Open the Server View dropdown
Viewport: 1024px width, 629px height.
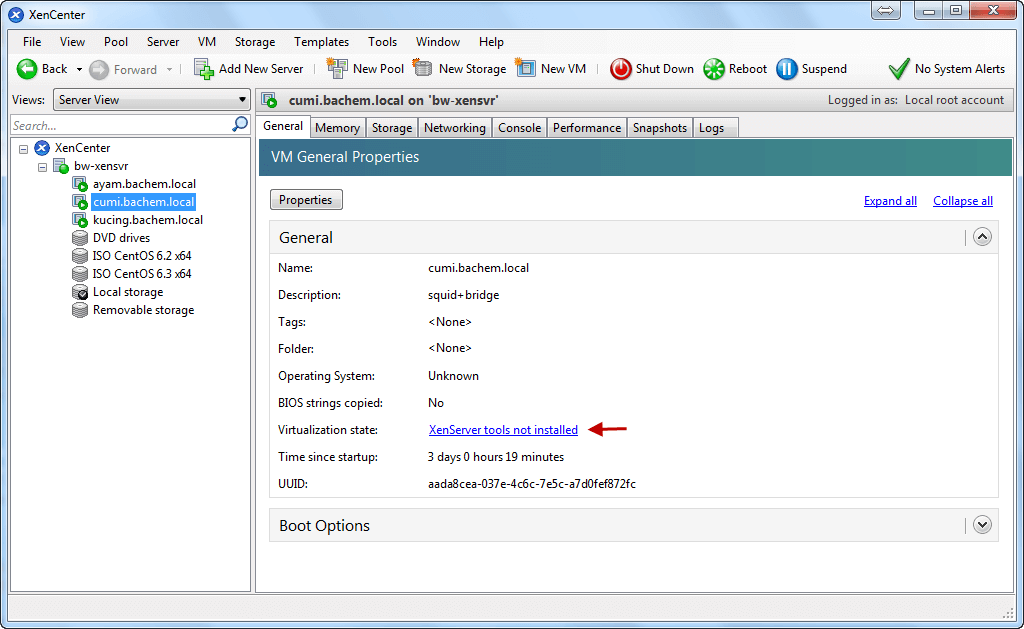(152, 100)
